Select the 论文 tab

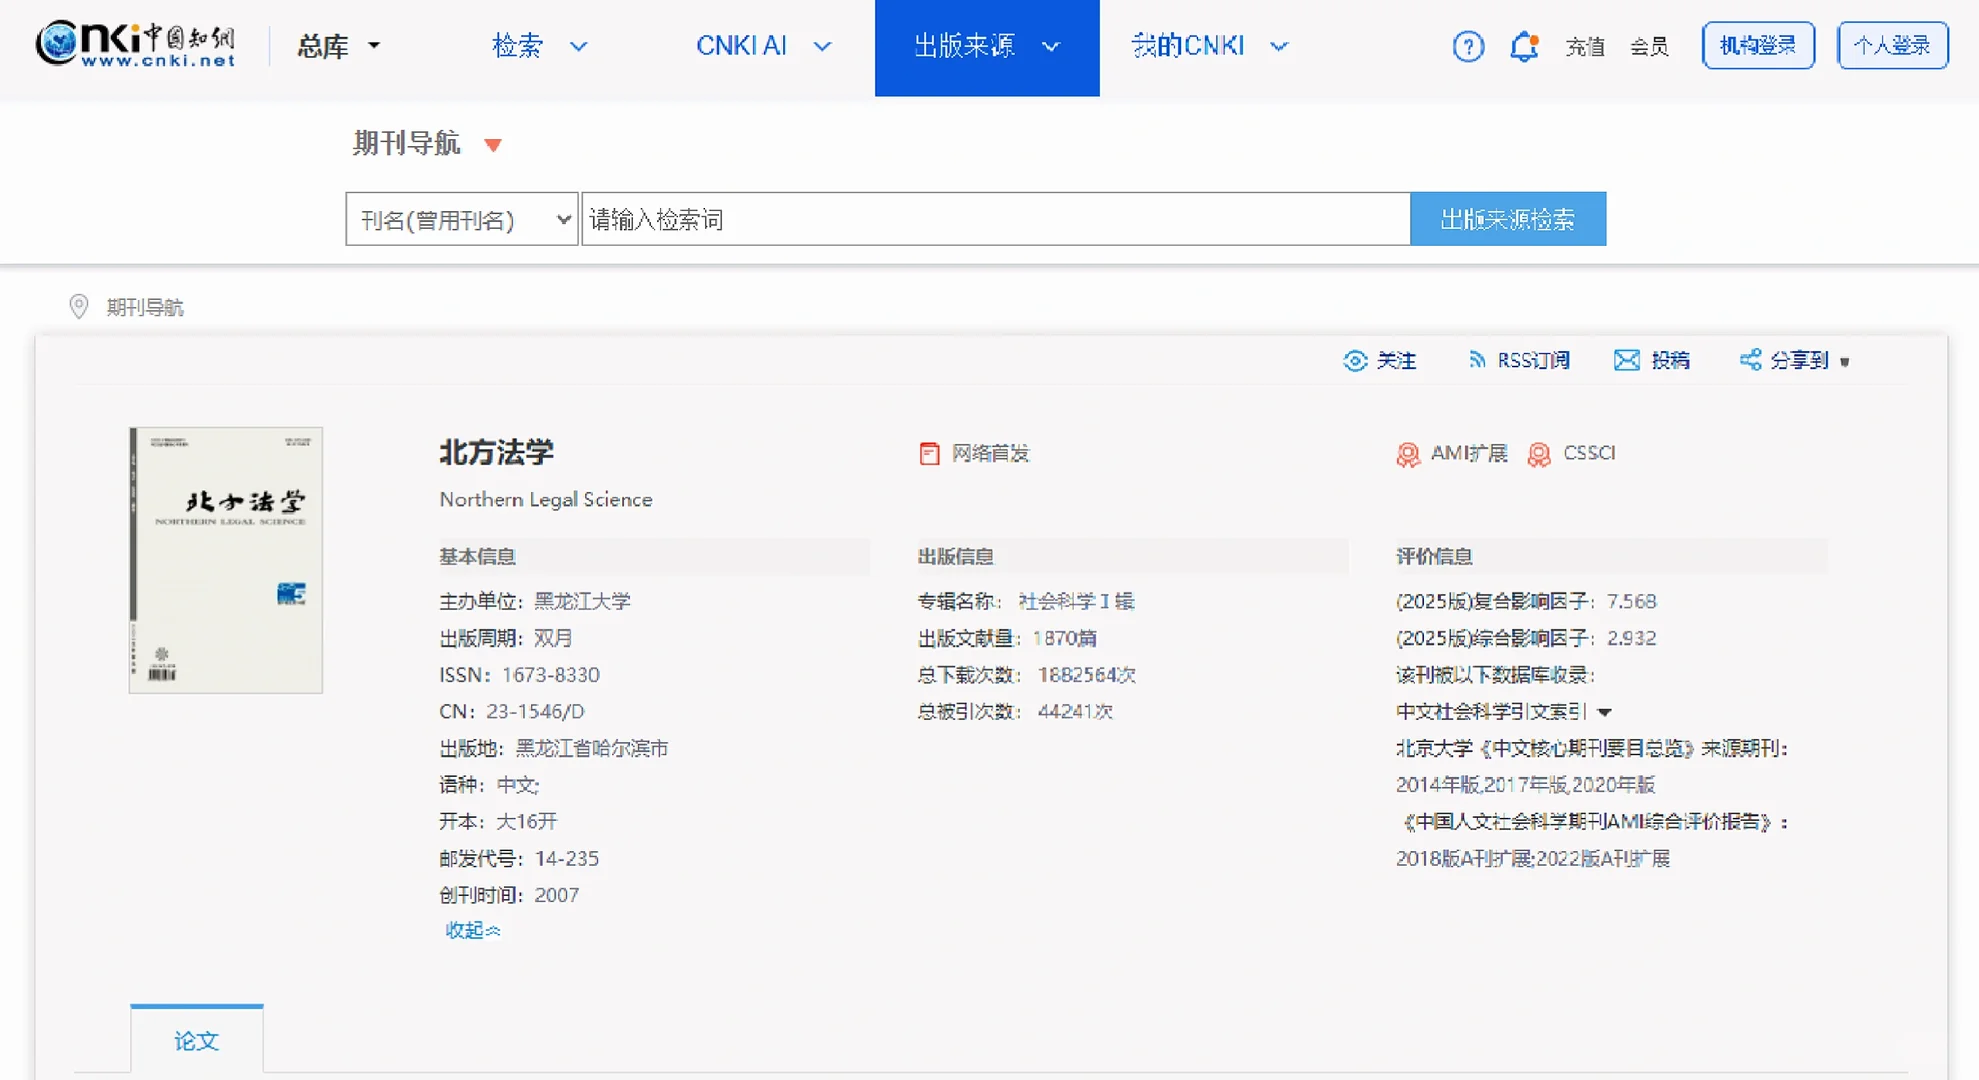(197, 1040)
